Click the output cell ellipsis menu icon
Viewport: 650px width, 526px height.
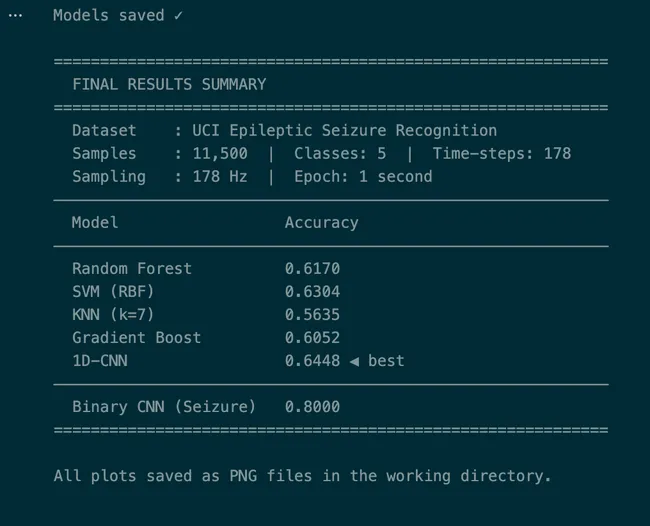tap(14, 16)
